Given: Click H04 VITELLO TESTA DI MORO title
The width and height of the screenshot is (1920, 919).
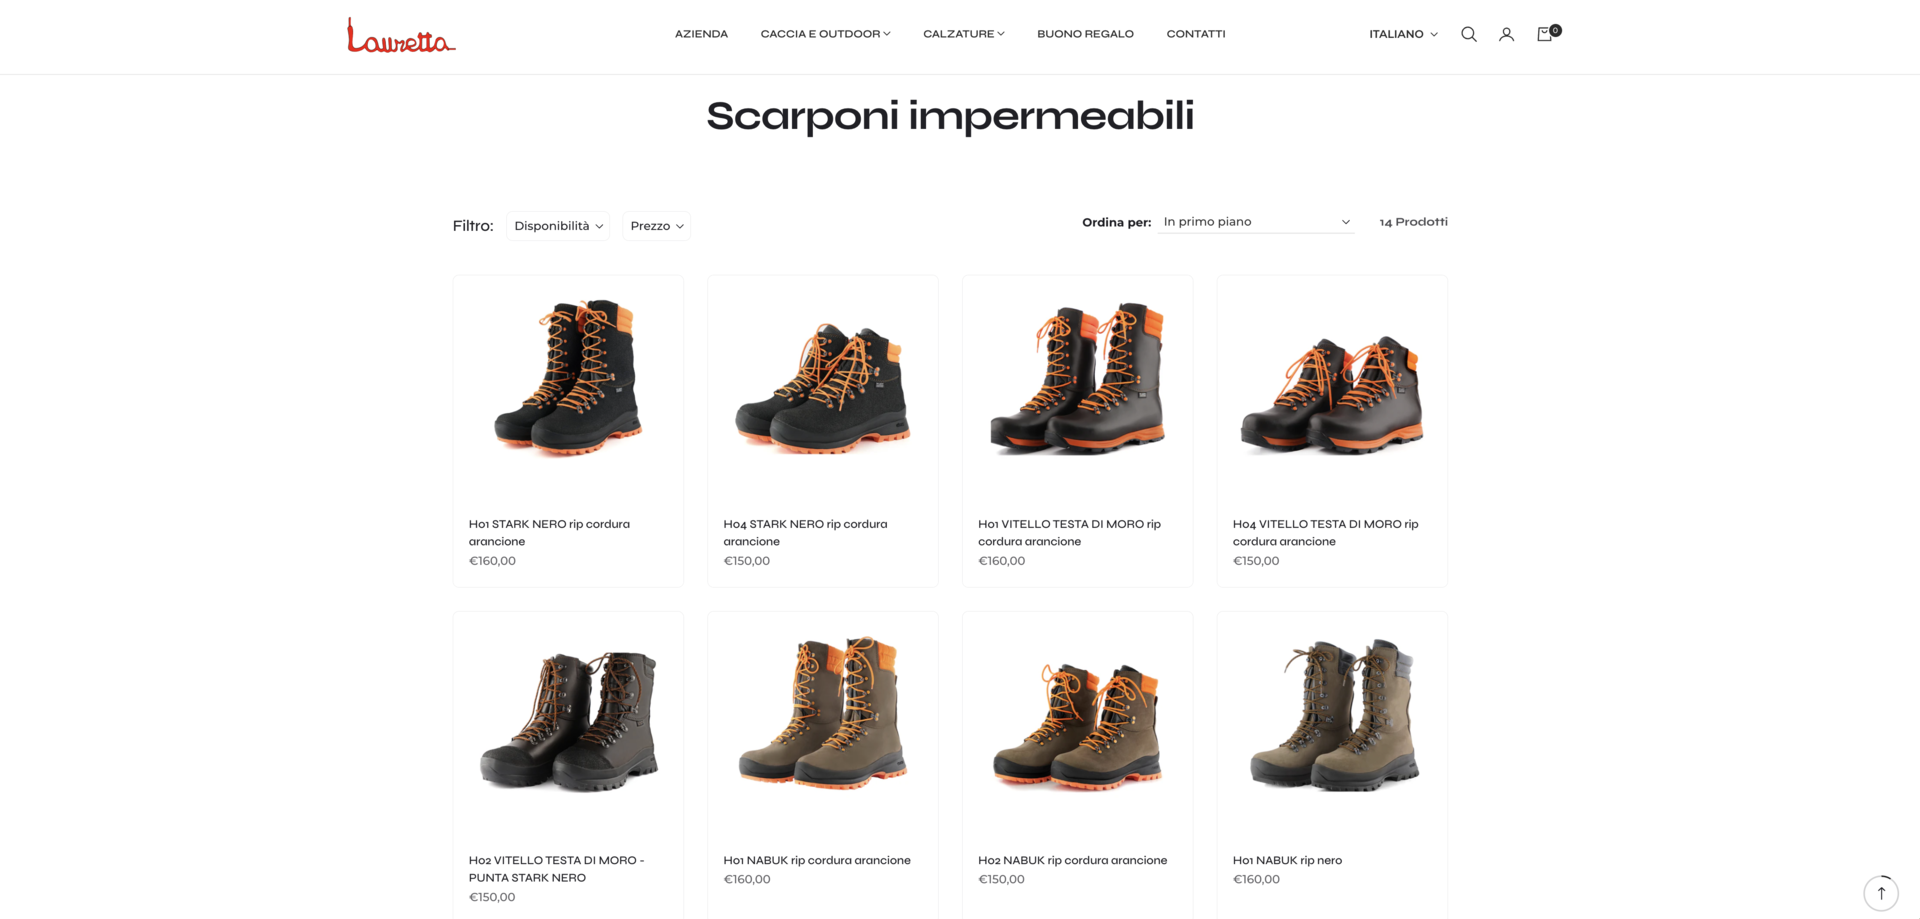Looking at the screenshot, I should pos(1325,533).
